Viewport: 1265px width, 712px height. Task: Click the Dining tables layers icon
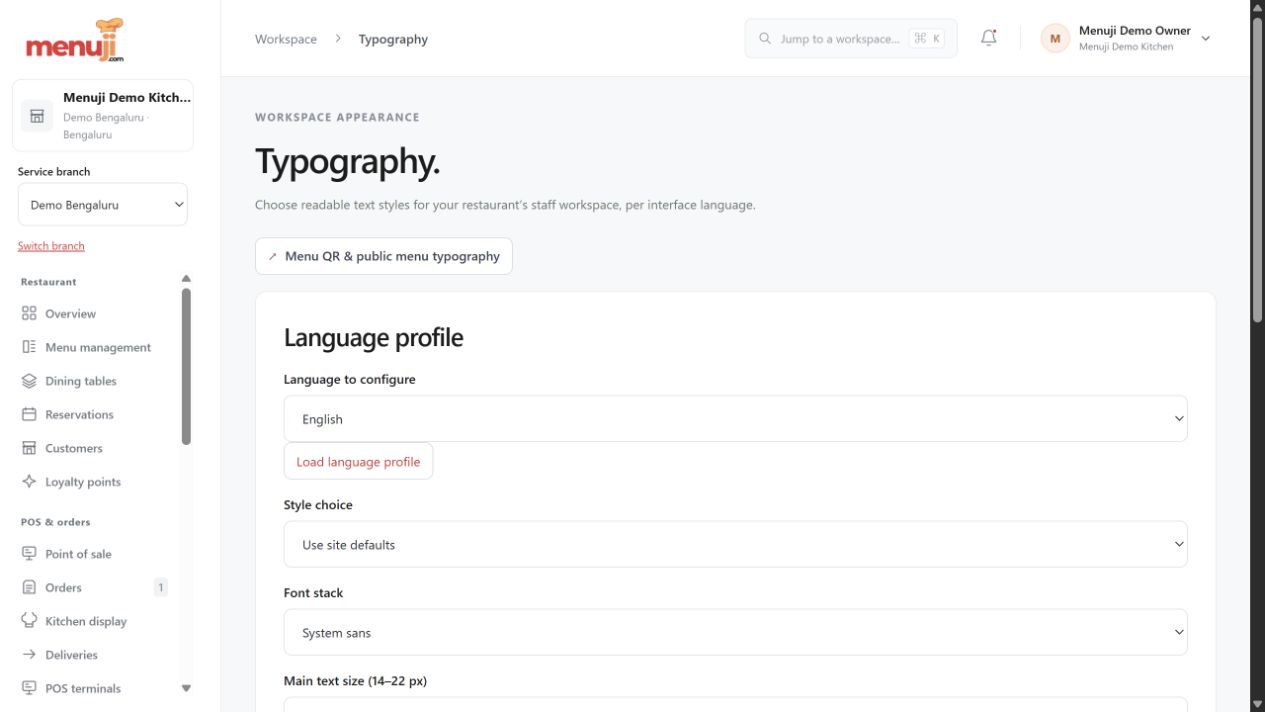(29, 381)
